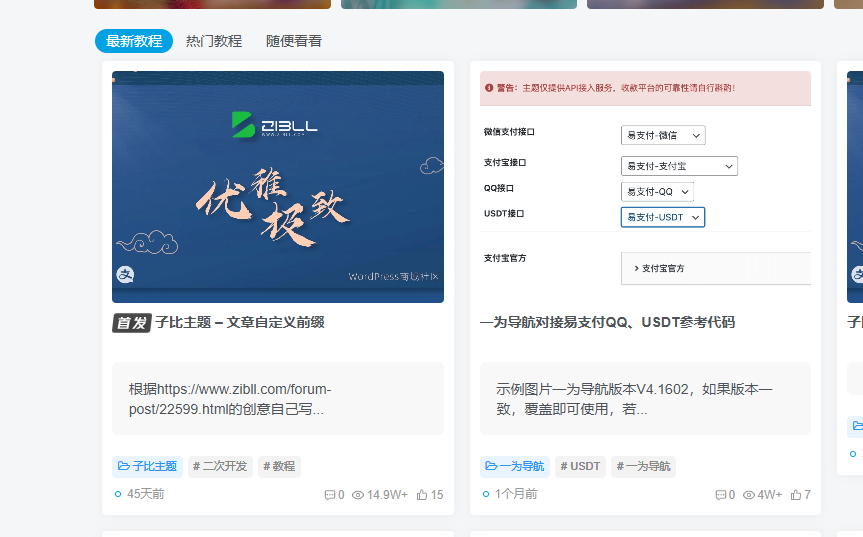This screenshot has height=537, width=863.
Task: Click the comment icon on 一为导航 card
Action: click(720, 495)
